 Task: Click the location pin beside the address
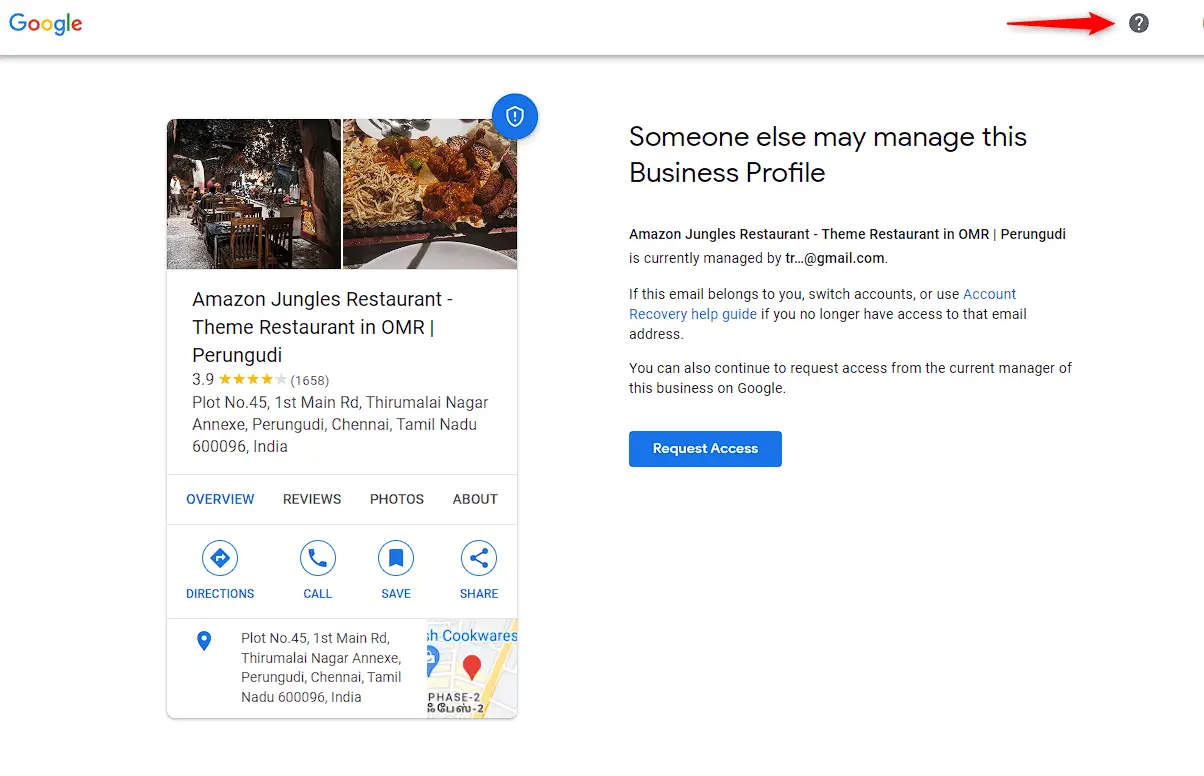(206, 642)
